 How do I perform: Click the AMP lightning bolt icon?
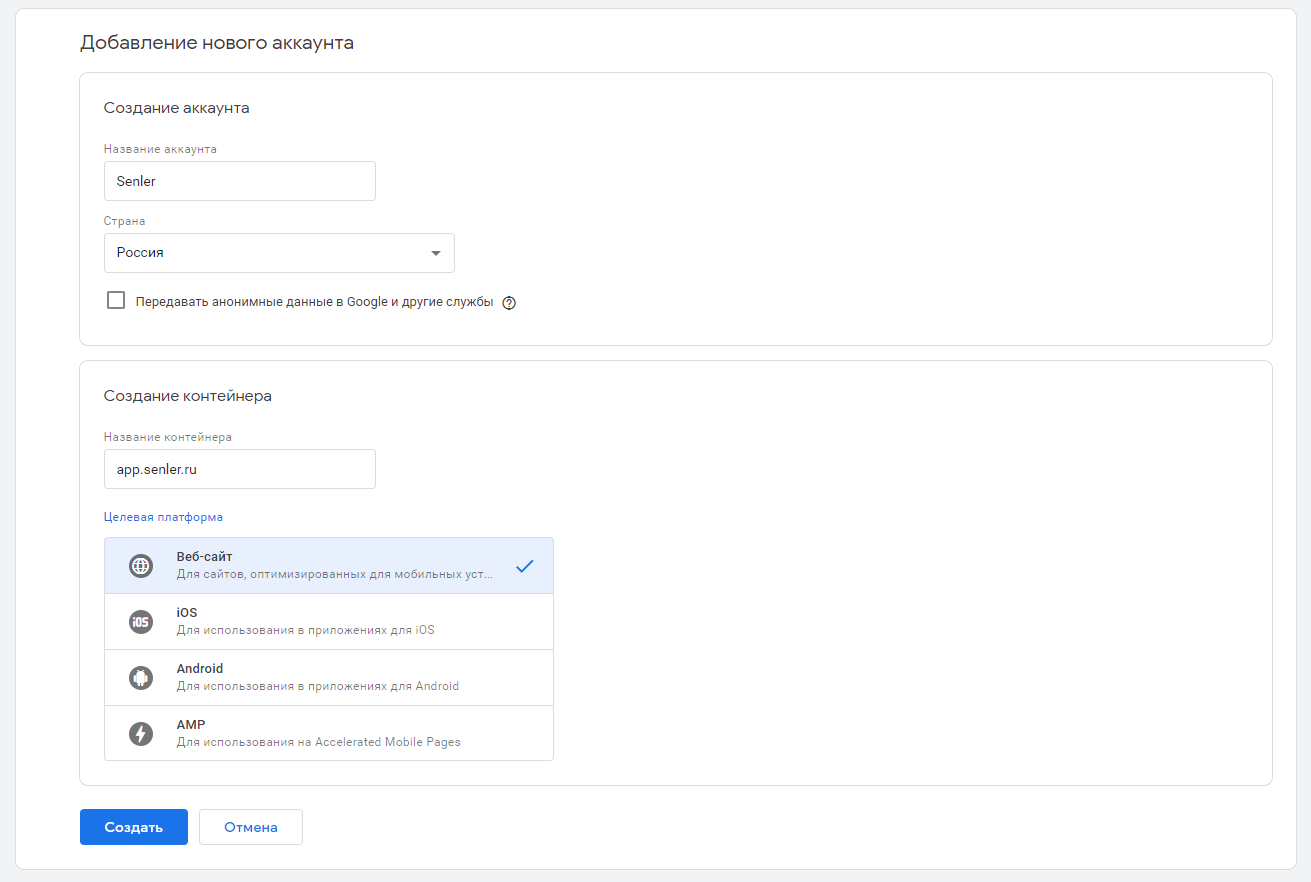tap(141, 734)
